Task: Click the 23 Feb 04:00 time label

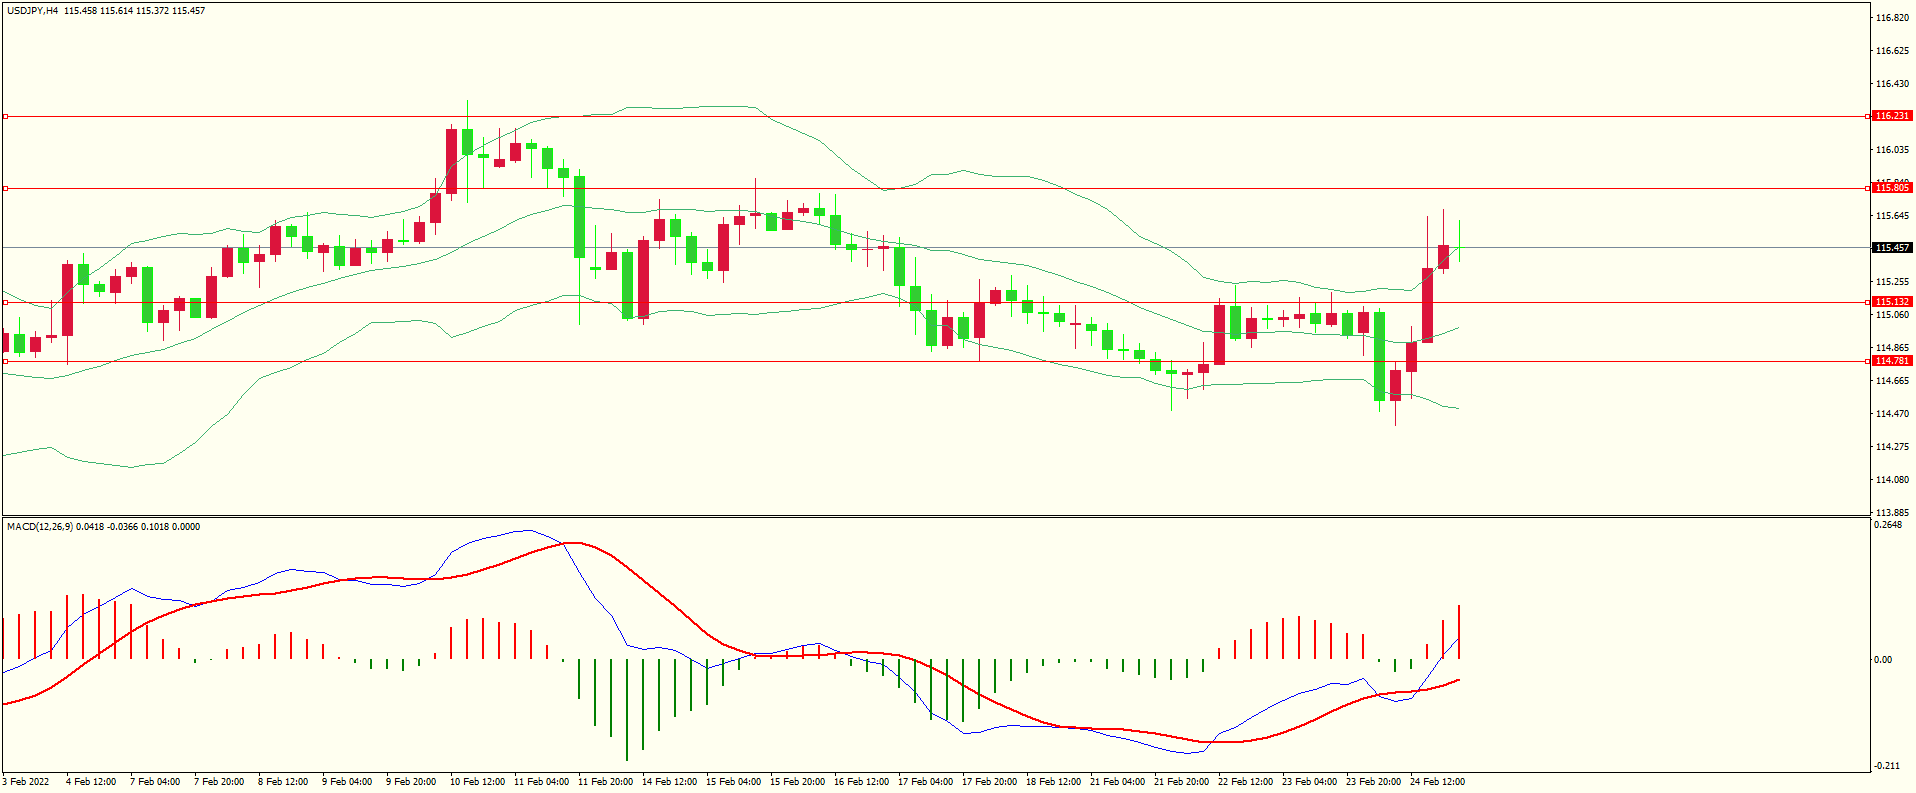Action: point(1309,782)
